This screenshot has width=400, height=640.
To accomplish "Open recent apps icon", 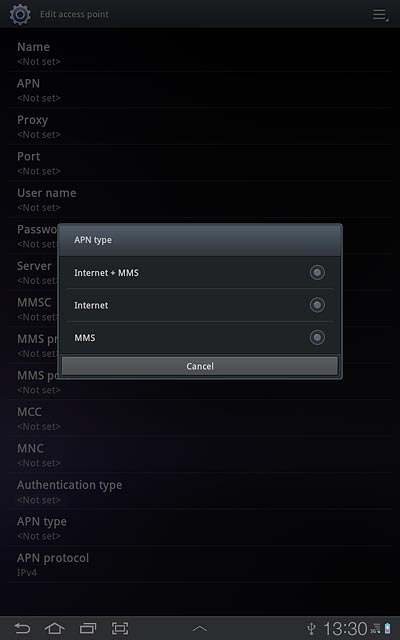I will tap(88, 628).
